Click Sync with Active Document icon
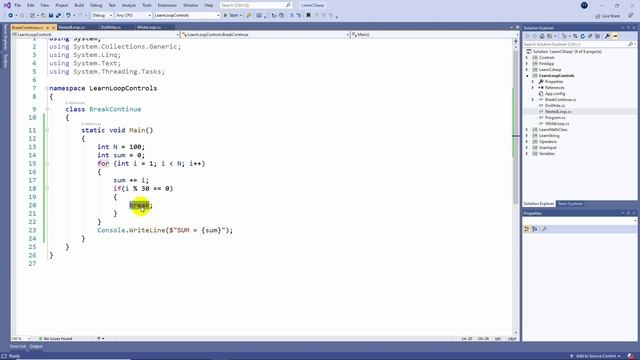This screenshot has height=360, width=640. [x=575, y=36]
